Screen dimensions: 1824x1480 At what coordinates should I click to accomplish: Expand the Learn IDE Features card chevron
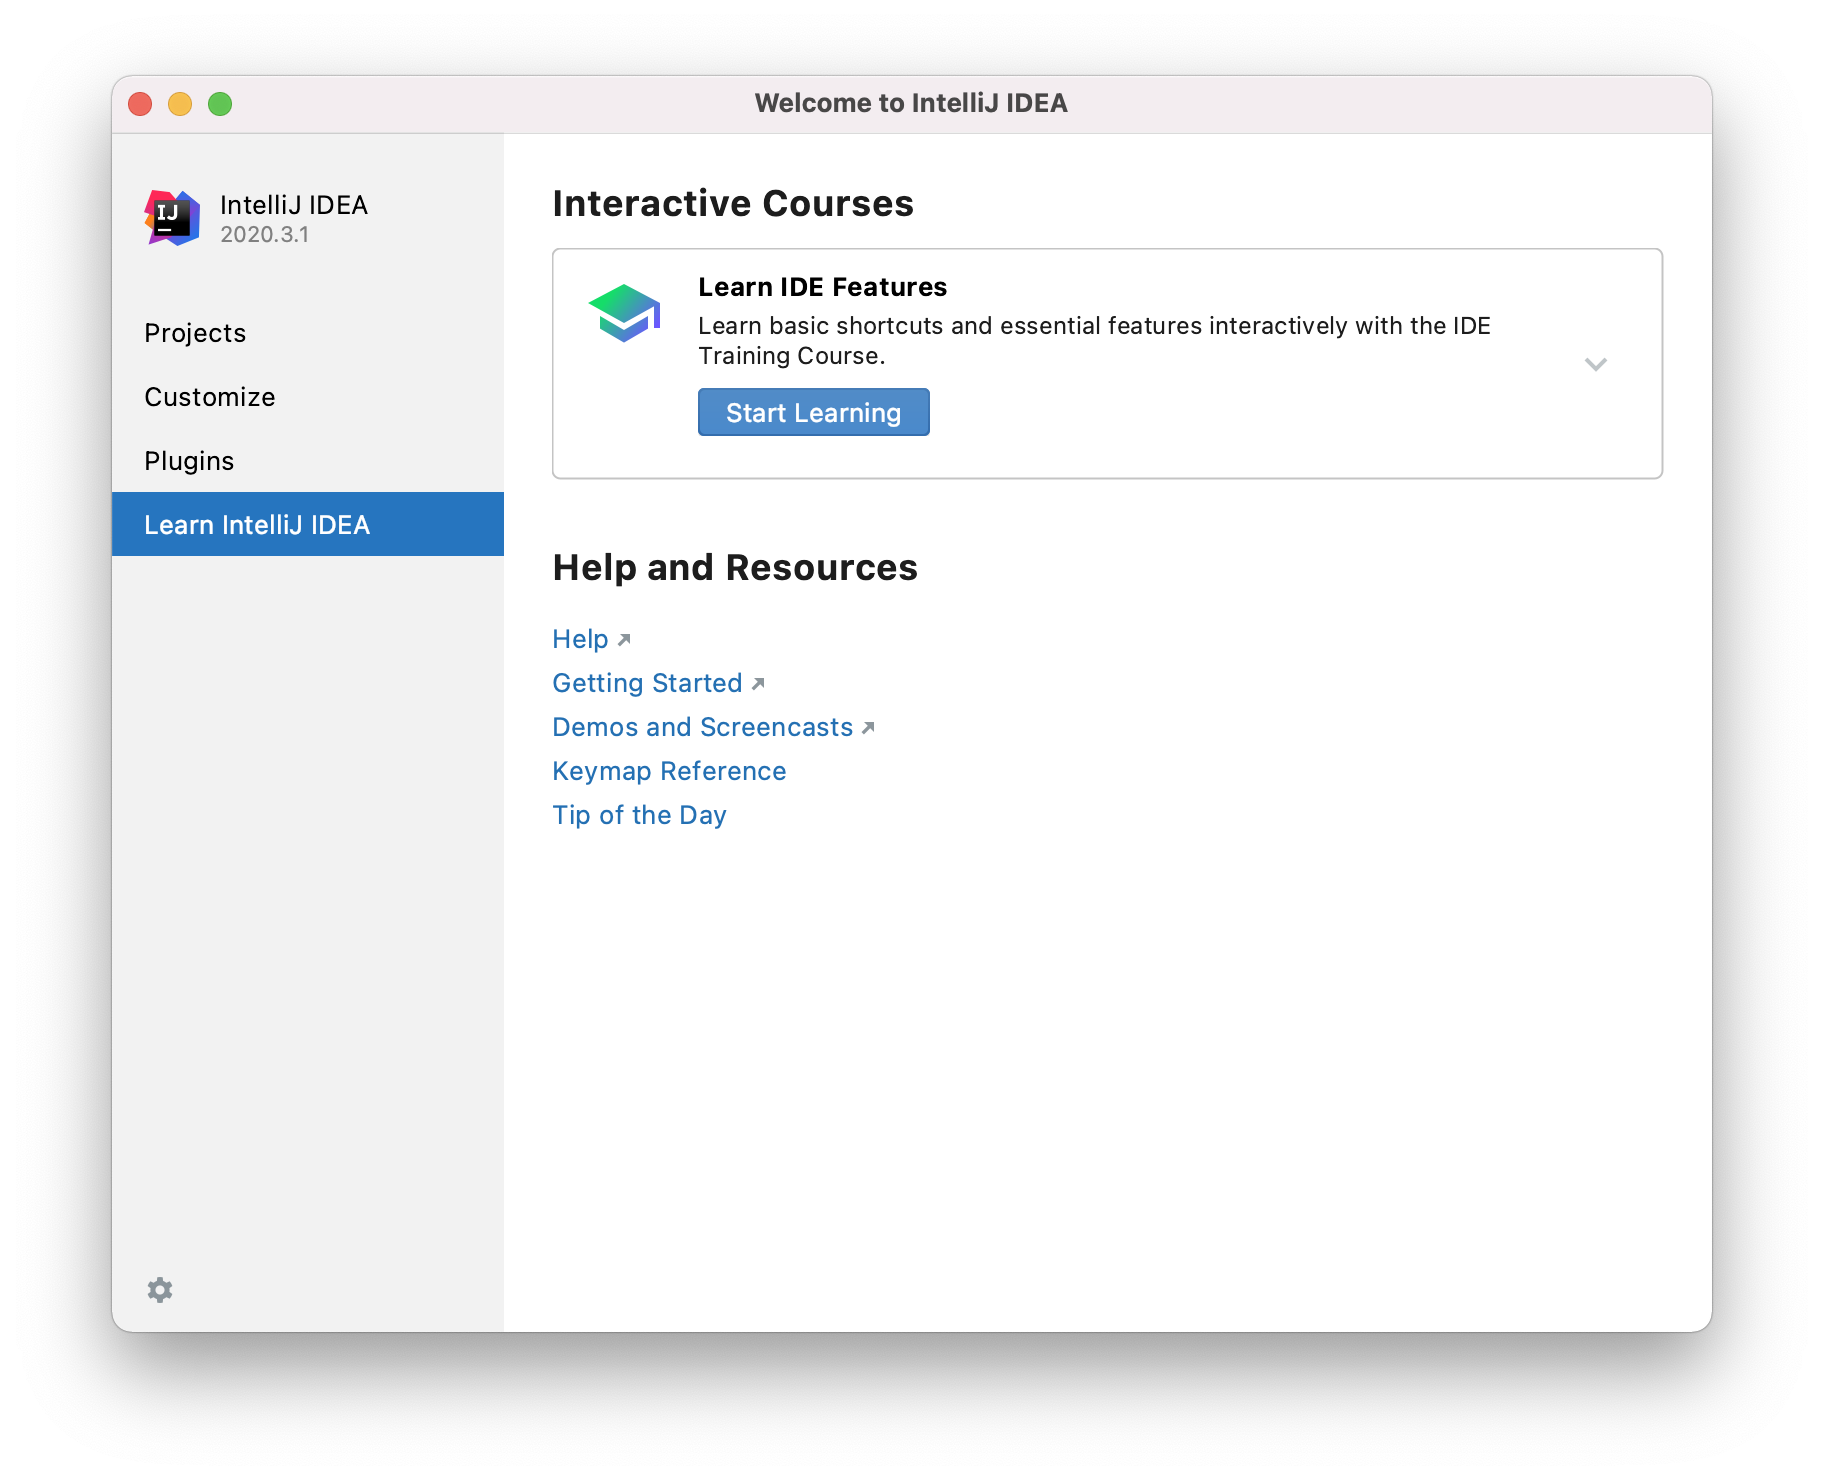pyautogui.click(x=1596, y=364)
